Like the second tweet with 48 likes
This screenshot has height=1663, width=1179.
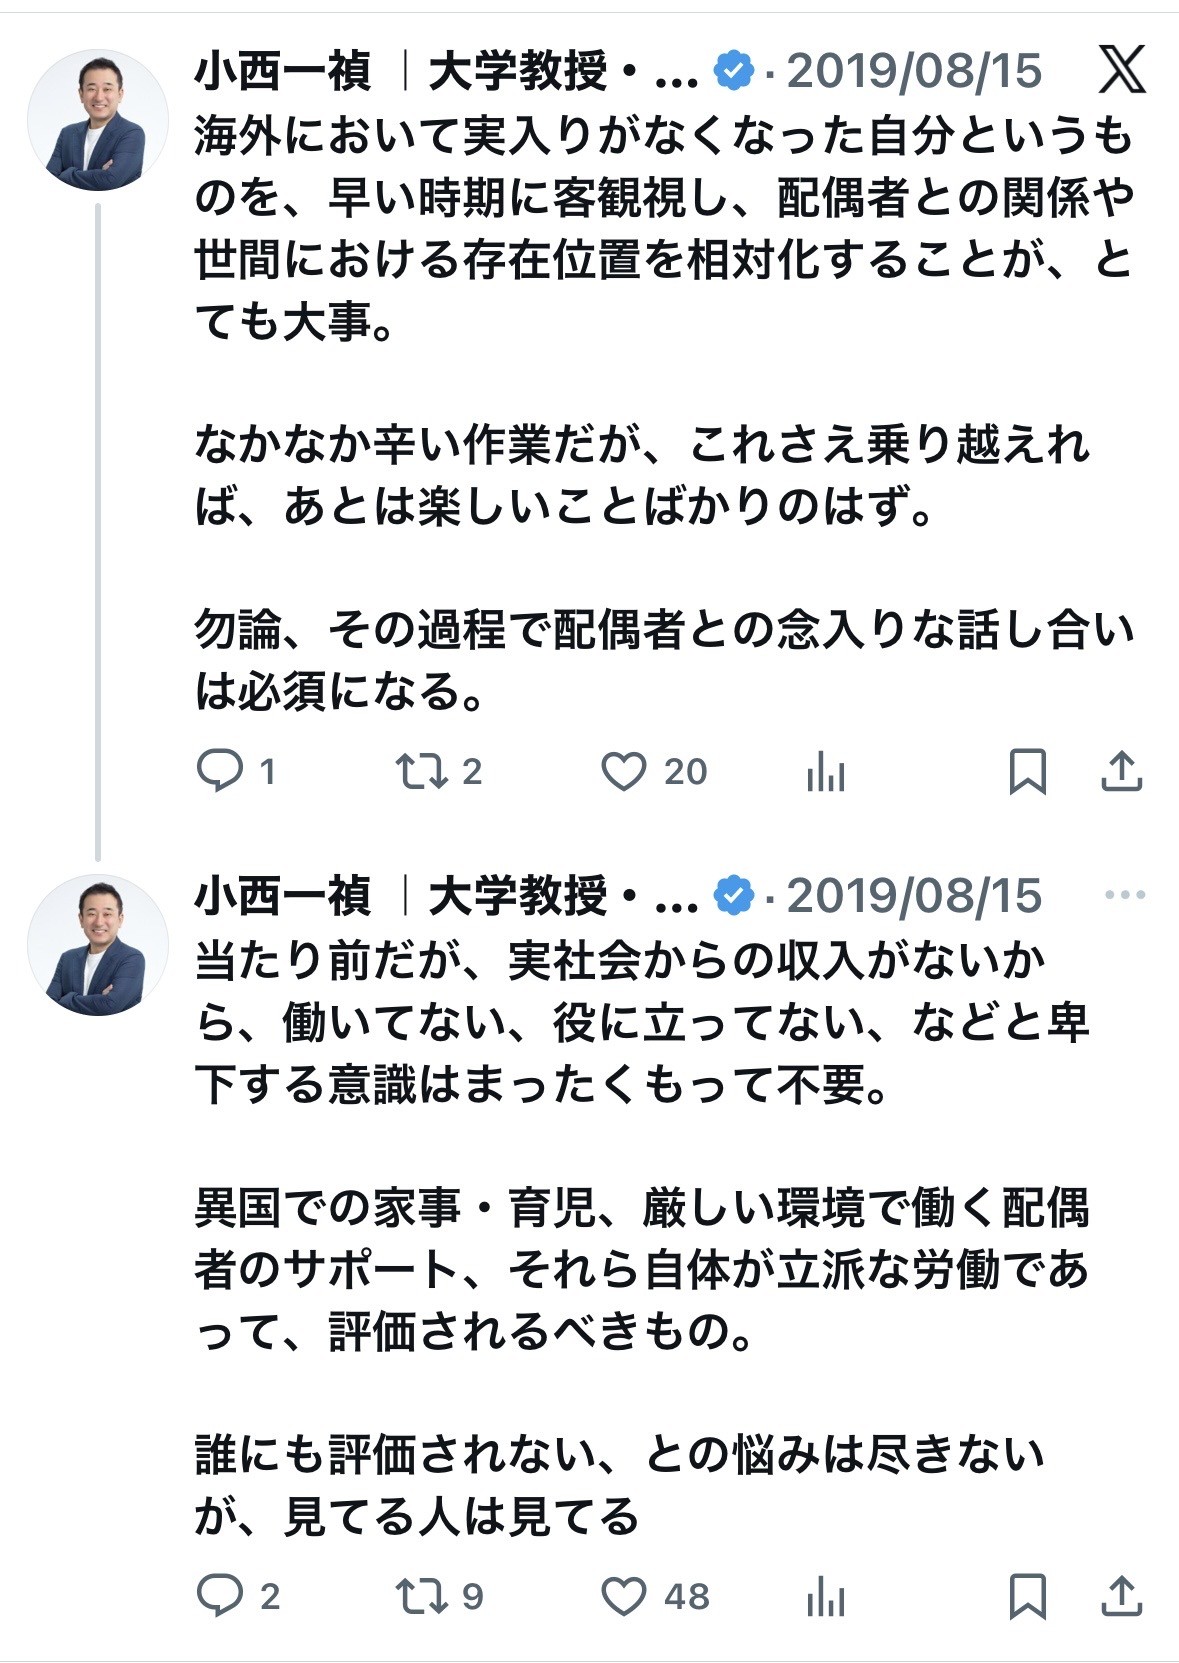click(x=624, y=1597)
